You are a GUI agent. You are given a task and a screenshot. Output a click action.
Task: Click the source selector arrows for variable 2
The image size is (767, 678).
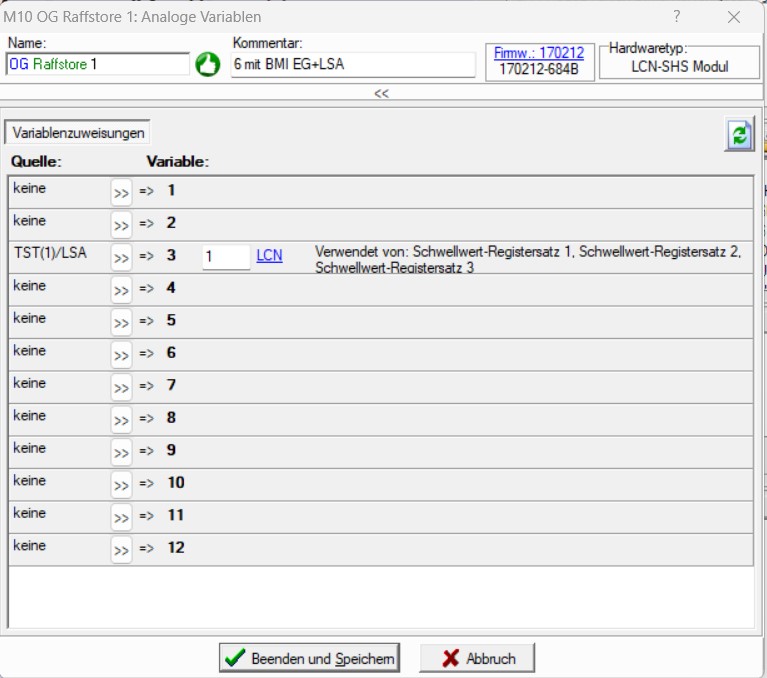[x=121, y=225]
